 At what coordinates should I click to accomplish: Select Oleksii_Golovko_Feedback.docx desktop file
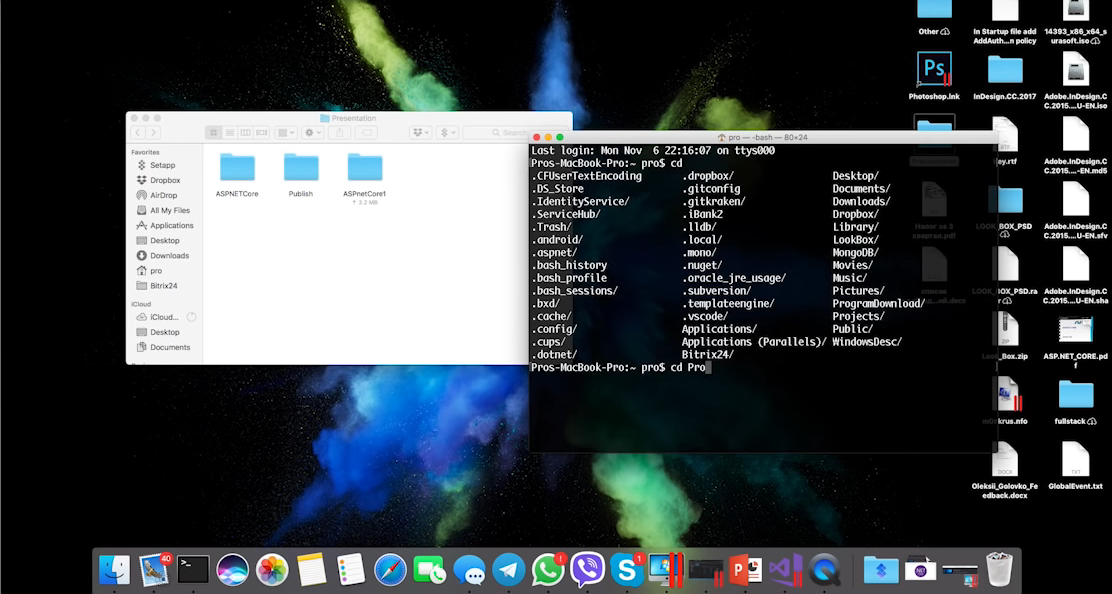click(1005, 470)
